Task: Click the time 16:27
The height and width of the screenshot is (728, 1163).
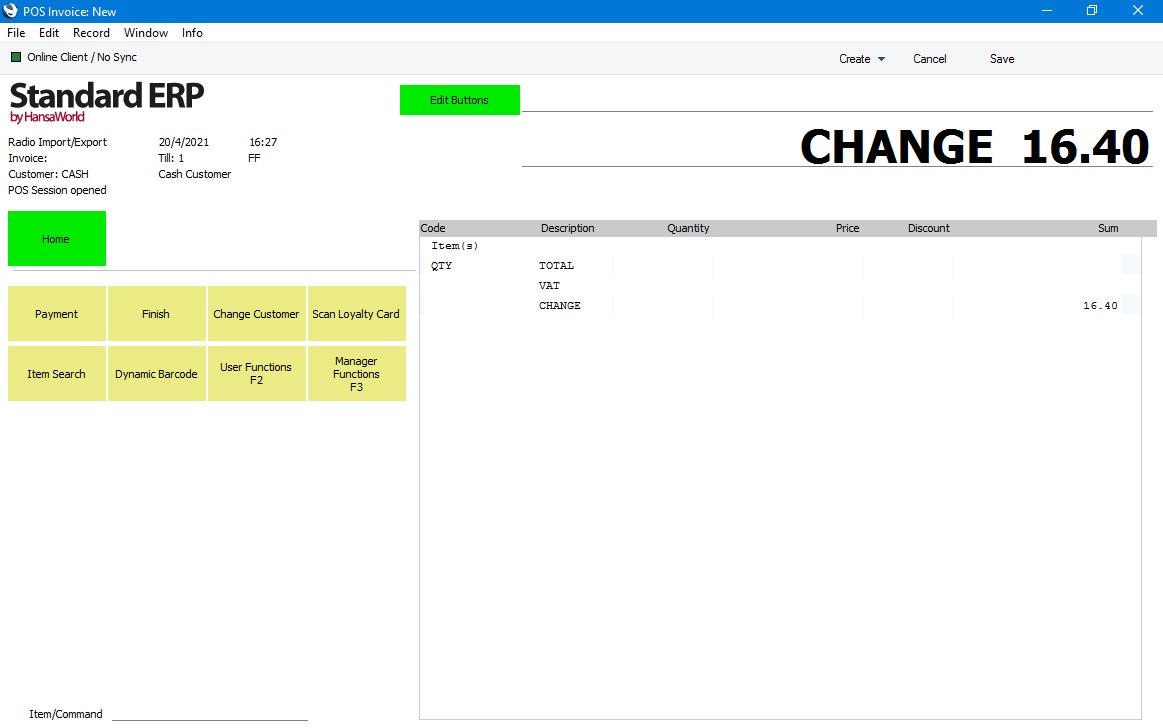Action: pos(263,142)
